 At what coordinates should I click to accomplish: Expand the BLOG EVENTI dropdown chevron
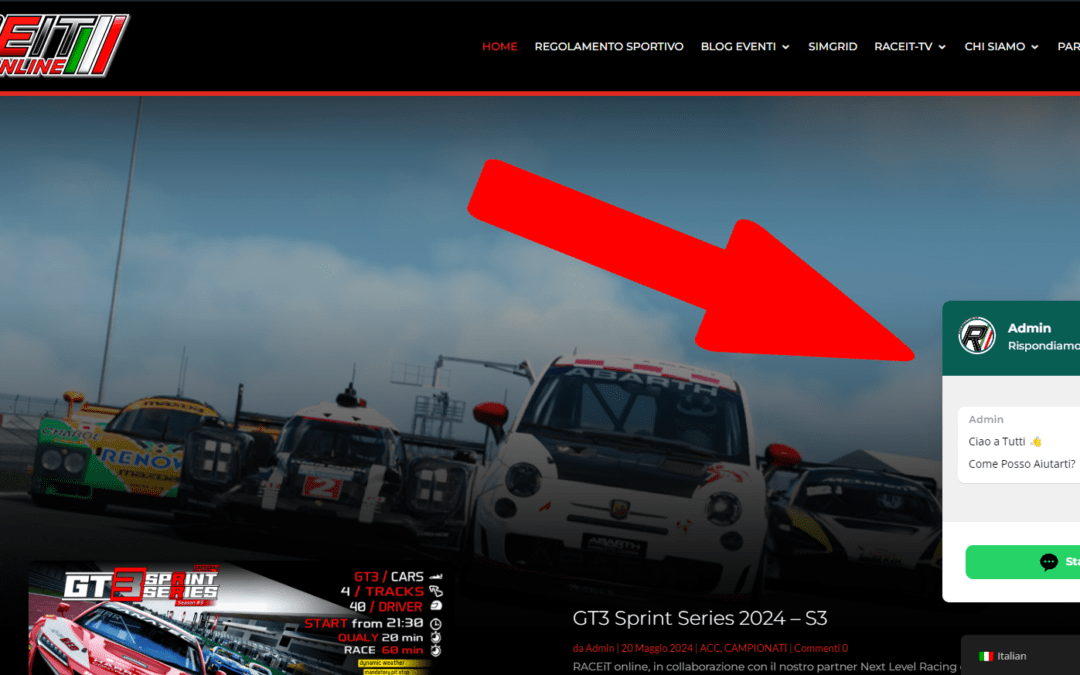tap(786, 47)
